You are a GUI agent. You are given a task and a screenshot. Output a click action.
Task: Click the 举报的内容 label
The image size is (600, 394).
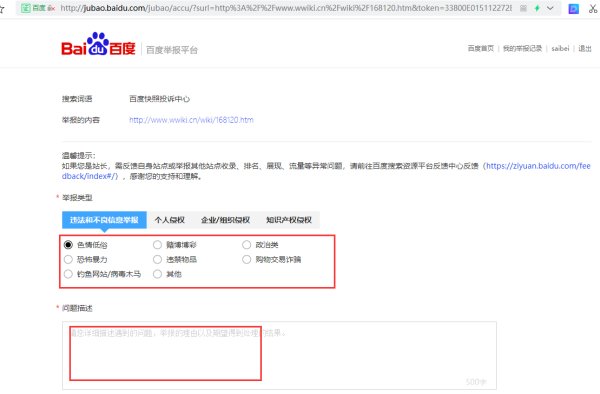click(81, 120)
